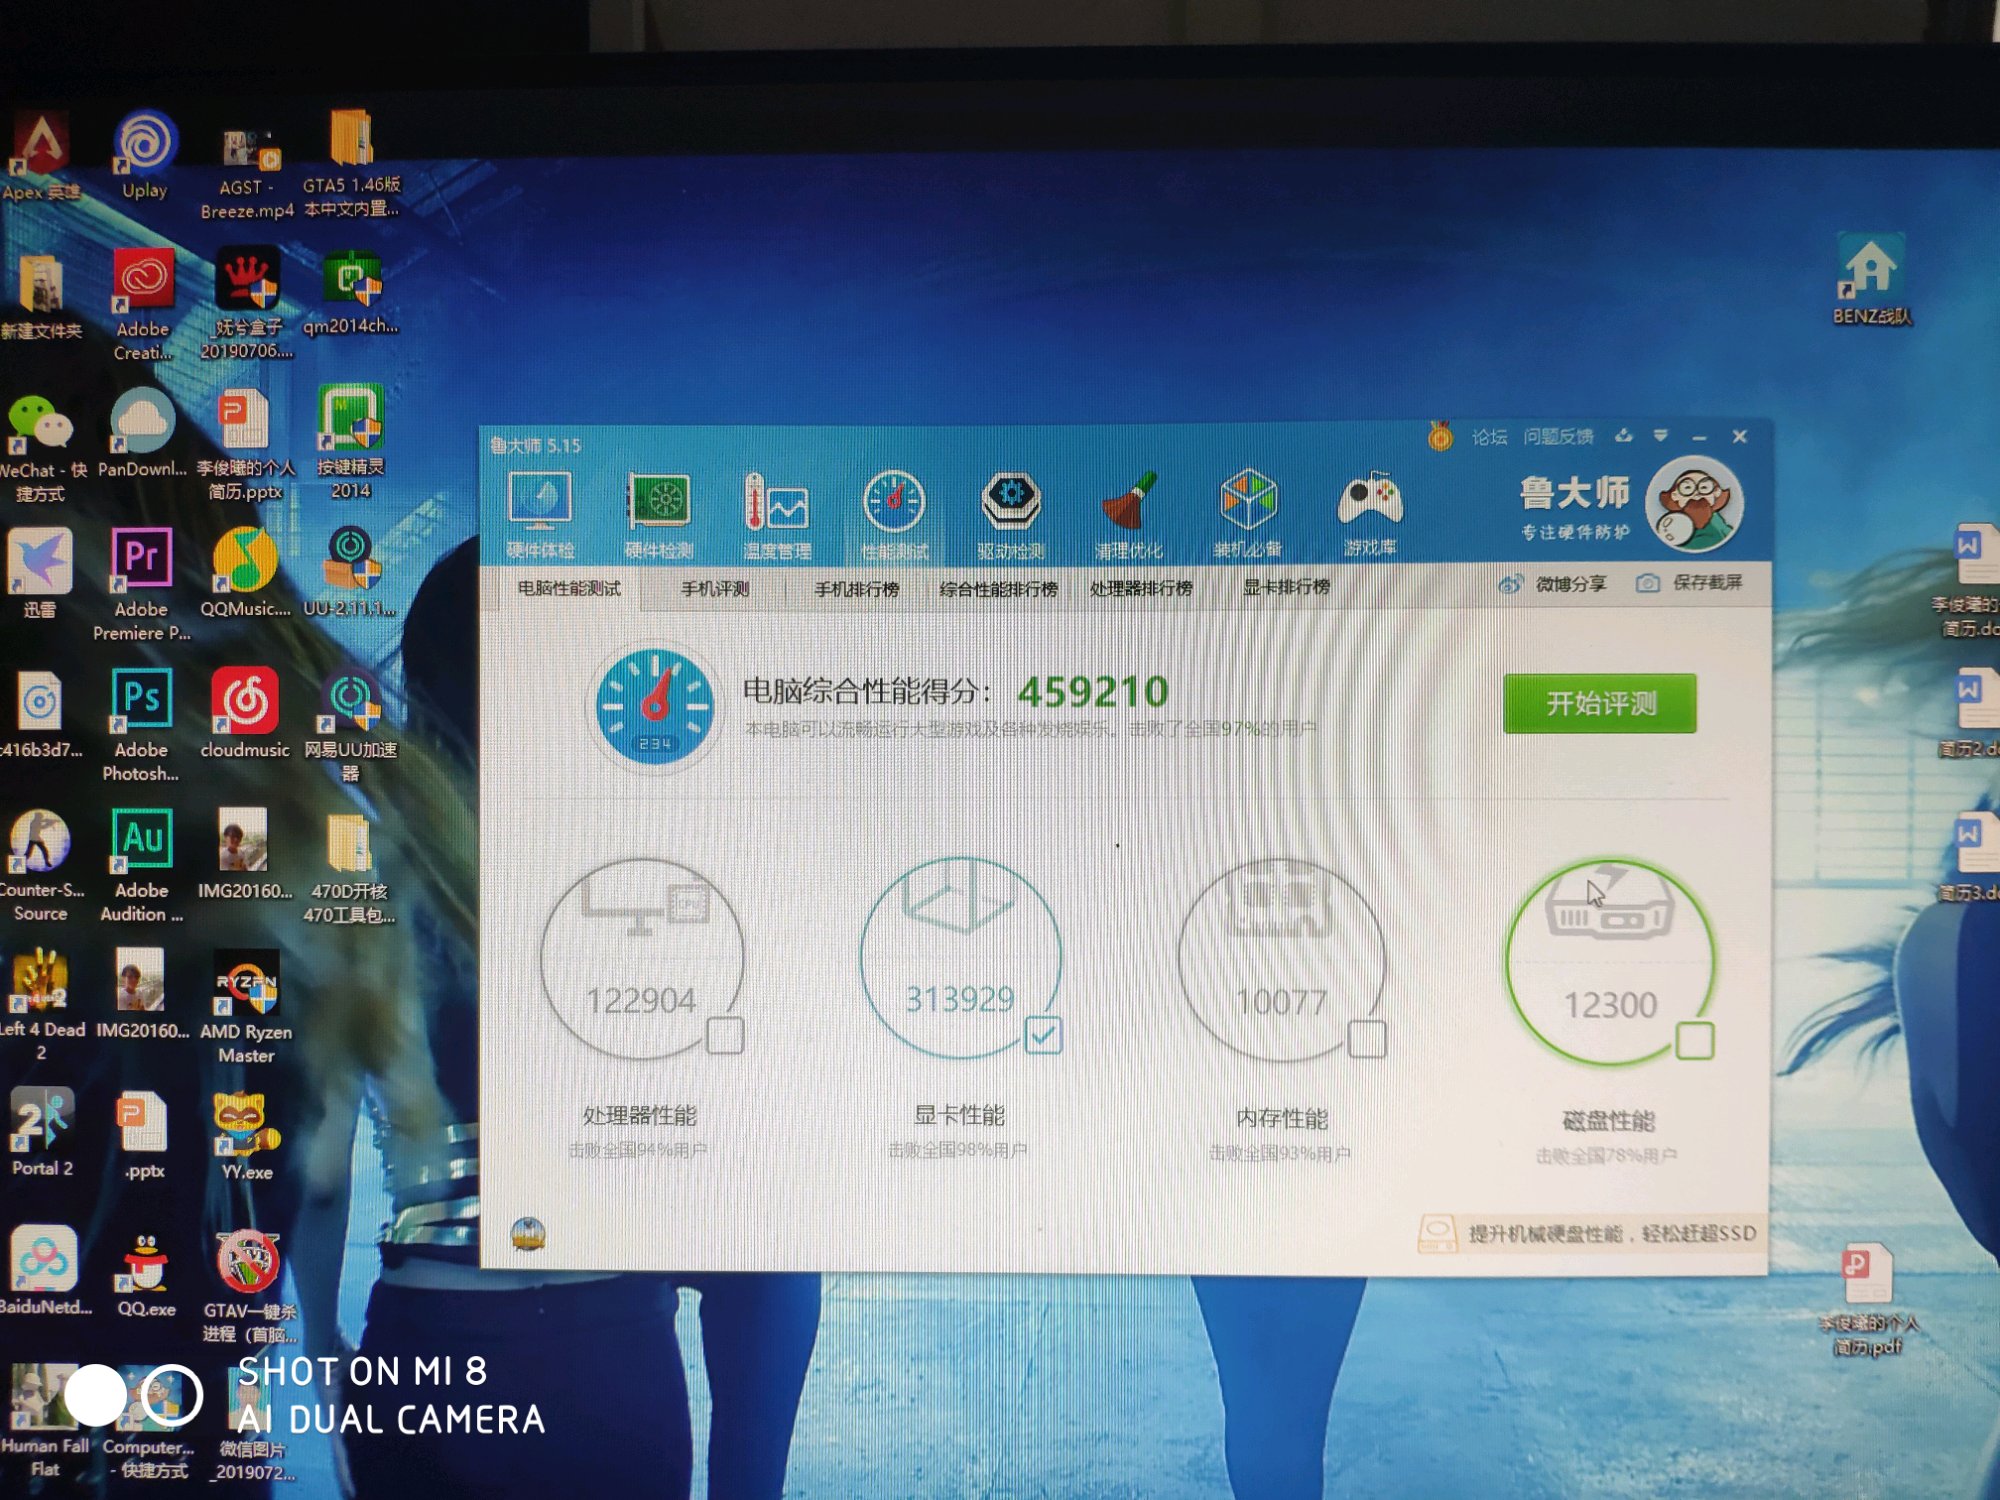The width and height of the screenshot is (2000, 1500).
Task: Enable the 内存性能 checkbox
Action: 1367,1039
